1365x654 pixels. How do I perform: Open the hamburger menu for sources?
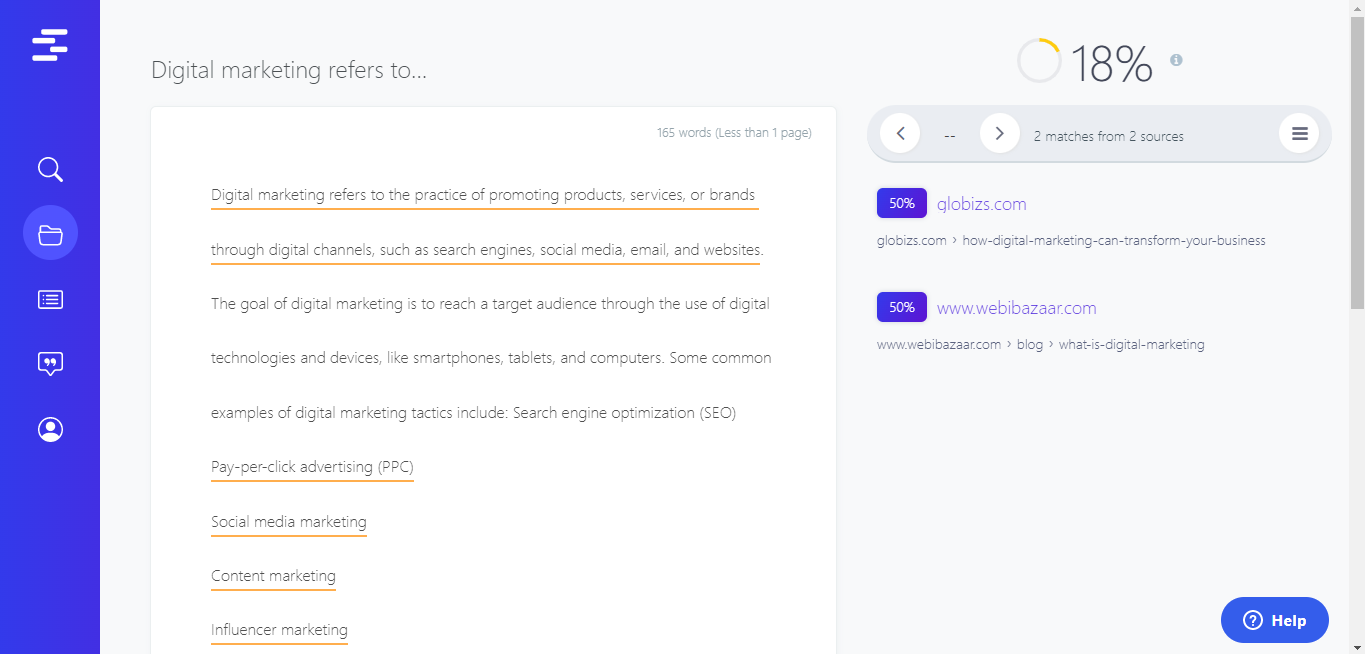[1299, 133]
